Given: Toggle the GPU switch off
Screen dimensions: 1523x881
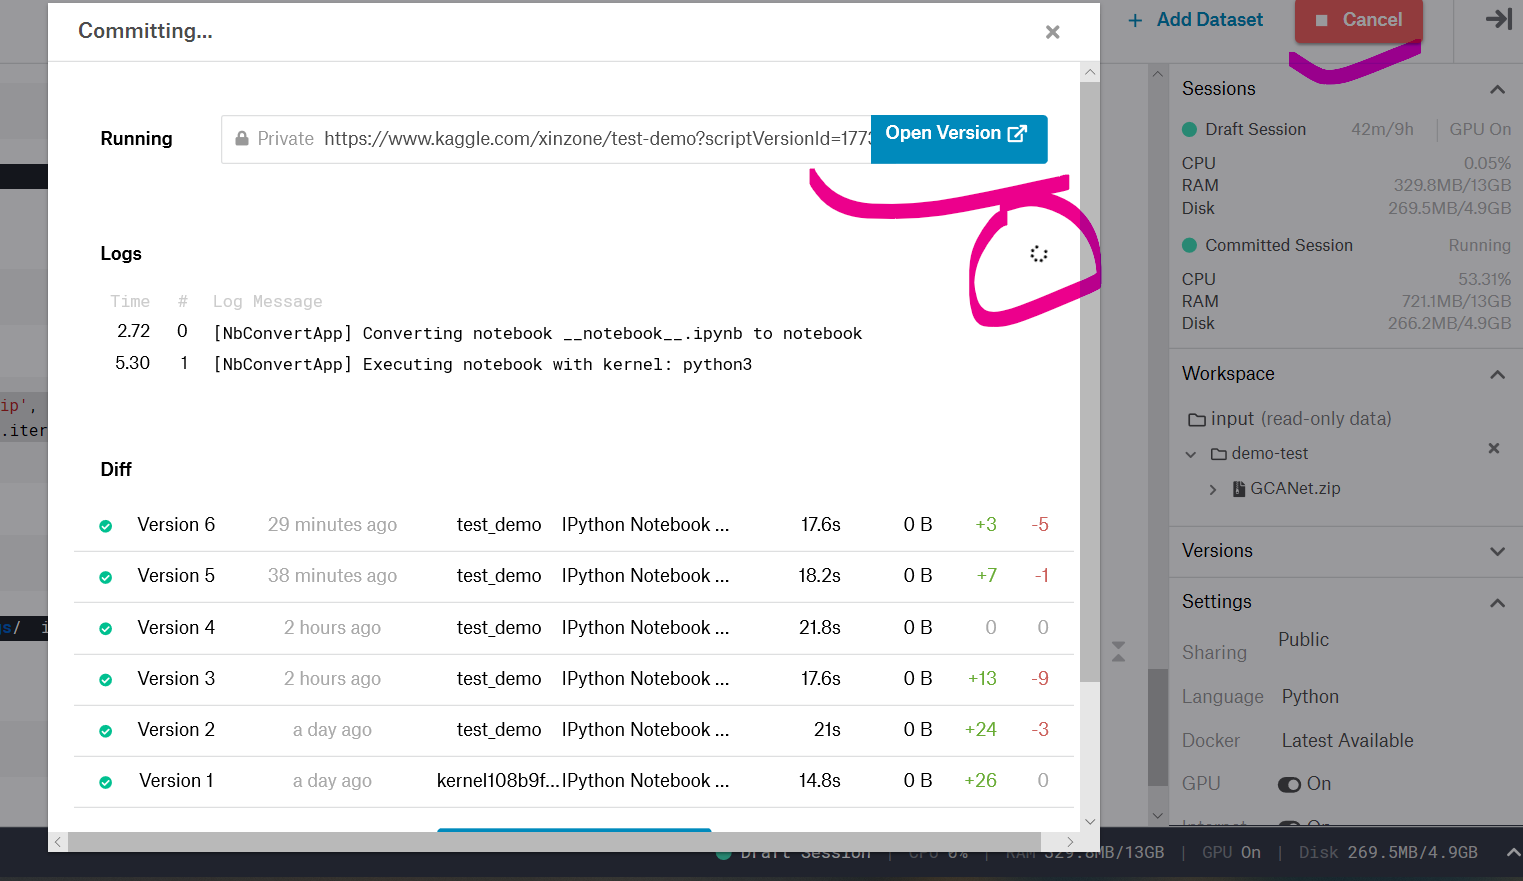Looking at the screenshot, I should [x=1289, y=785].
